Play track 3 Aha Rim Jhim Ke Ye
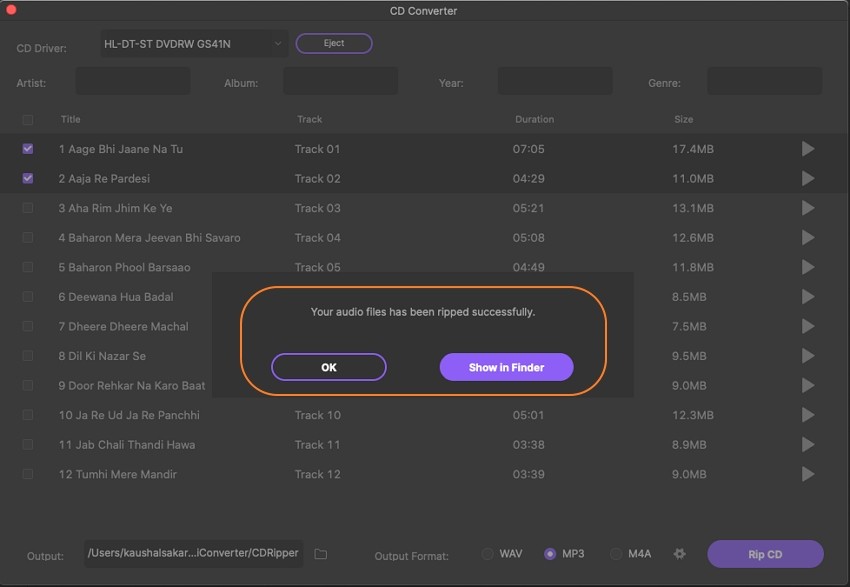The width and height of the screenshot is (850, 587). [x=807, y=208]
